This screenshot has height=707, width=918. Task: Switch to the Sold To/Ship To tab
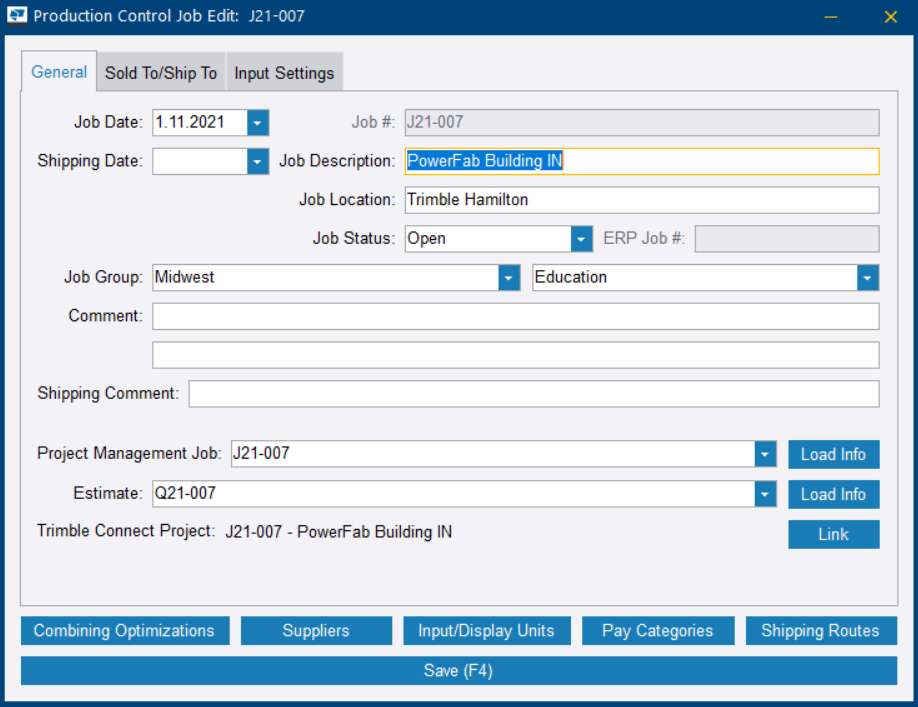pyautogui.click(x=160, y=72)
